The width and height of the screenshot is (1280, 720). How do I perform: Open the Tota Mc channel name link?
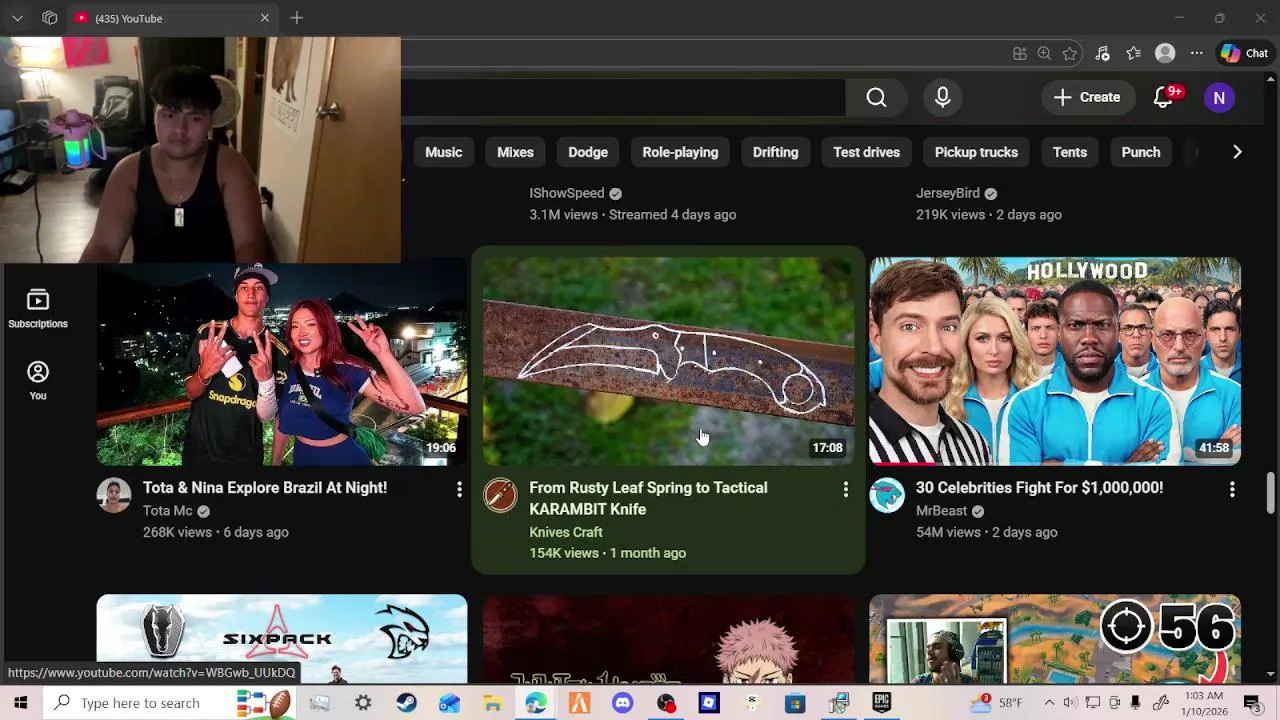(168, 511)
